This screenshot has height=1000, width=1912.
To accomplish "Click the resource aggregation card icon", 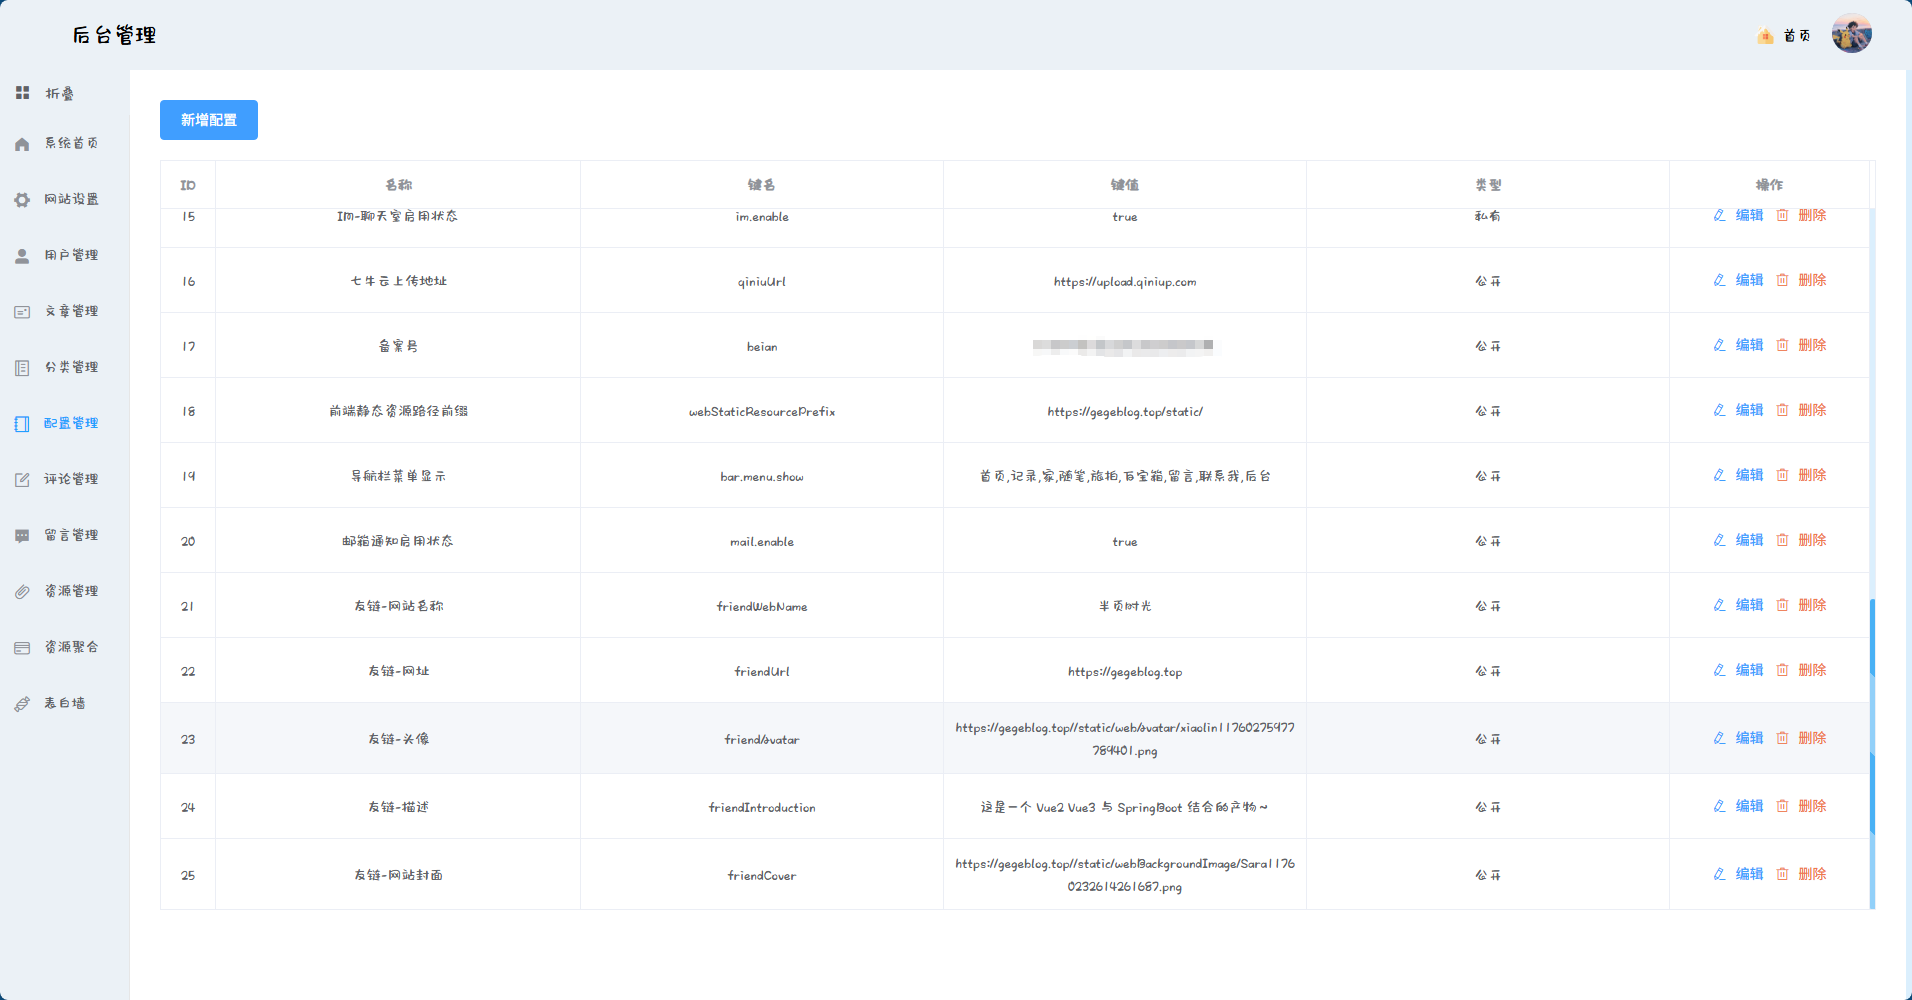I will coord(22,648).
